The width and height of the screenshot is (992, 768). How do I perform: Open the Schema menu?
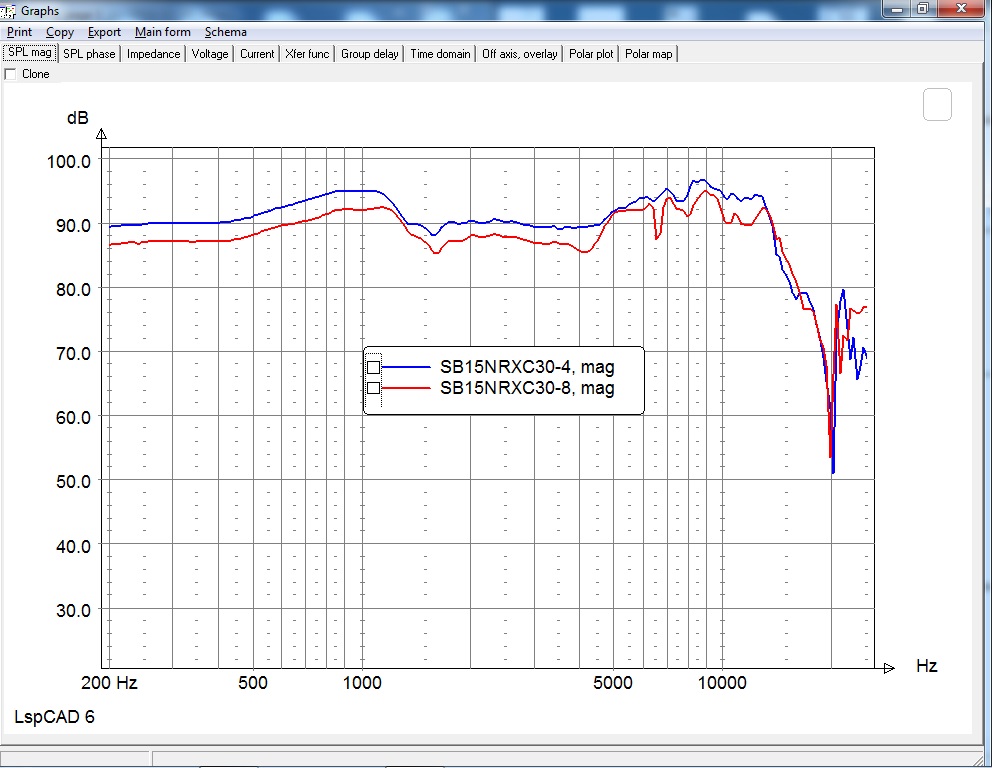point(225,32)
